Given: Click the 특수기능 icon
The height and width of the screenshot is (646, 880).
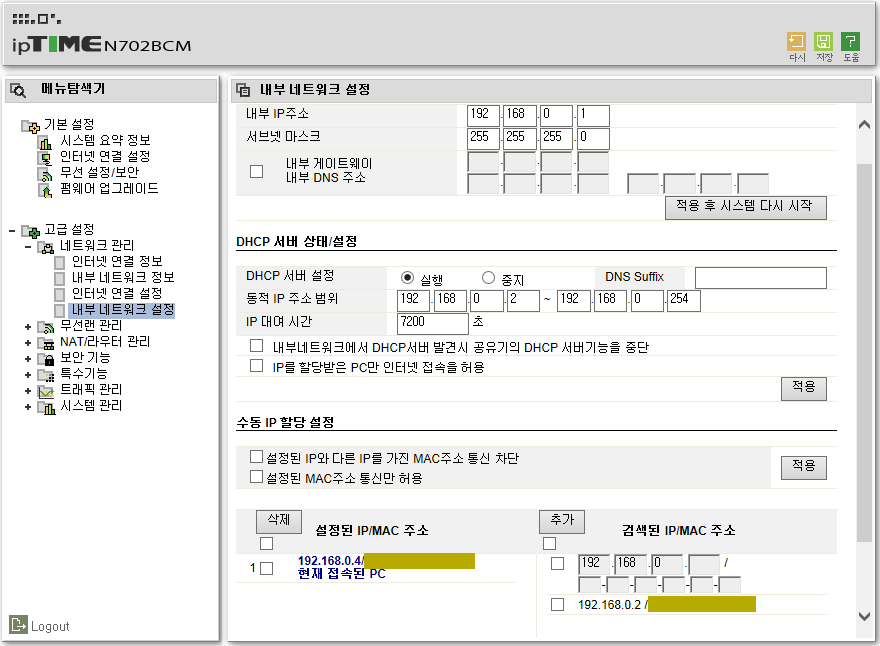Looking at the screenshot, I should pyautogui.click(x=46, y=375).
